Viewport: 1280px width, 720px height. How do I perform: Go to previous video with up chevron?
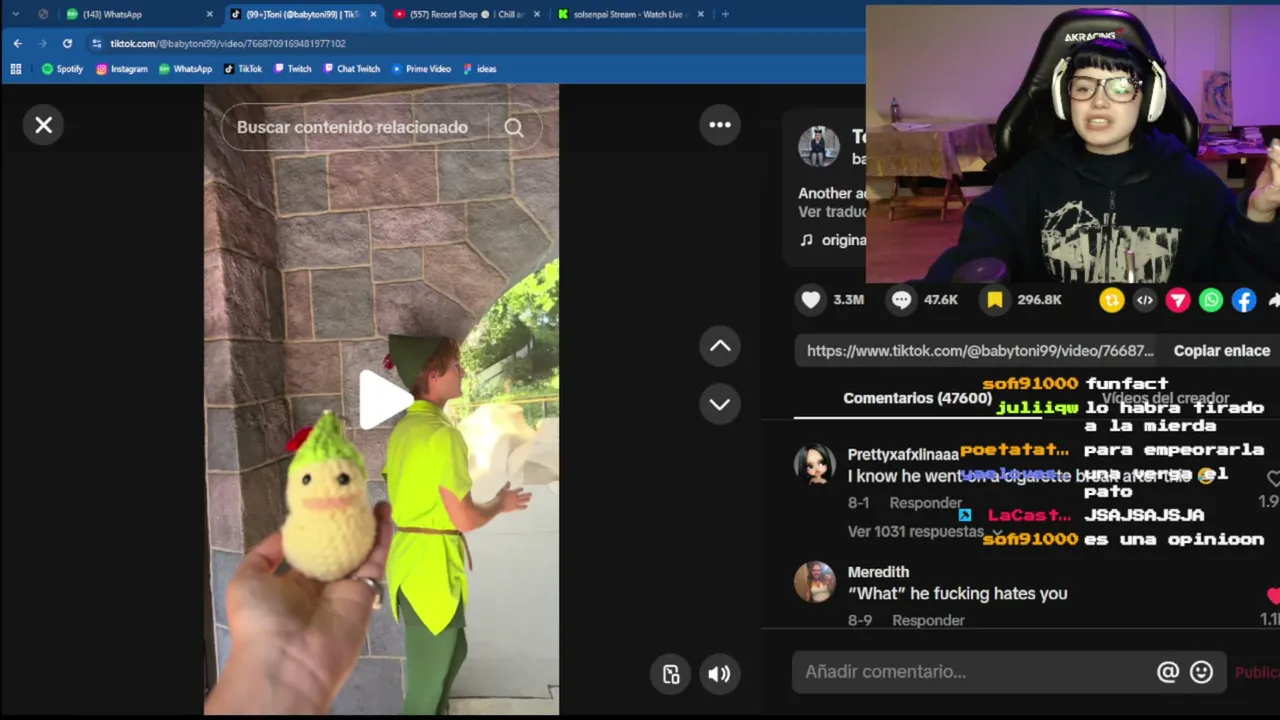coord(720,346)
